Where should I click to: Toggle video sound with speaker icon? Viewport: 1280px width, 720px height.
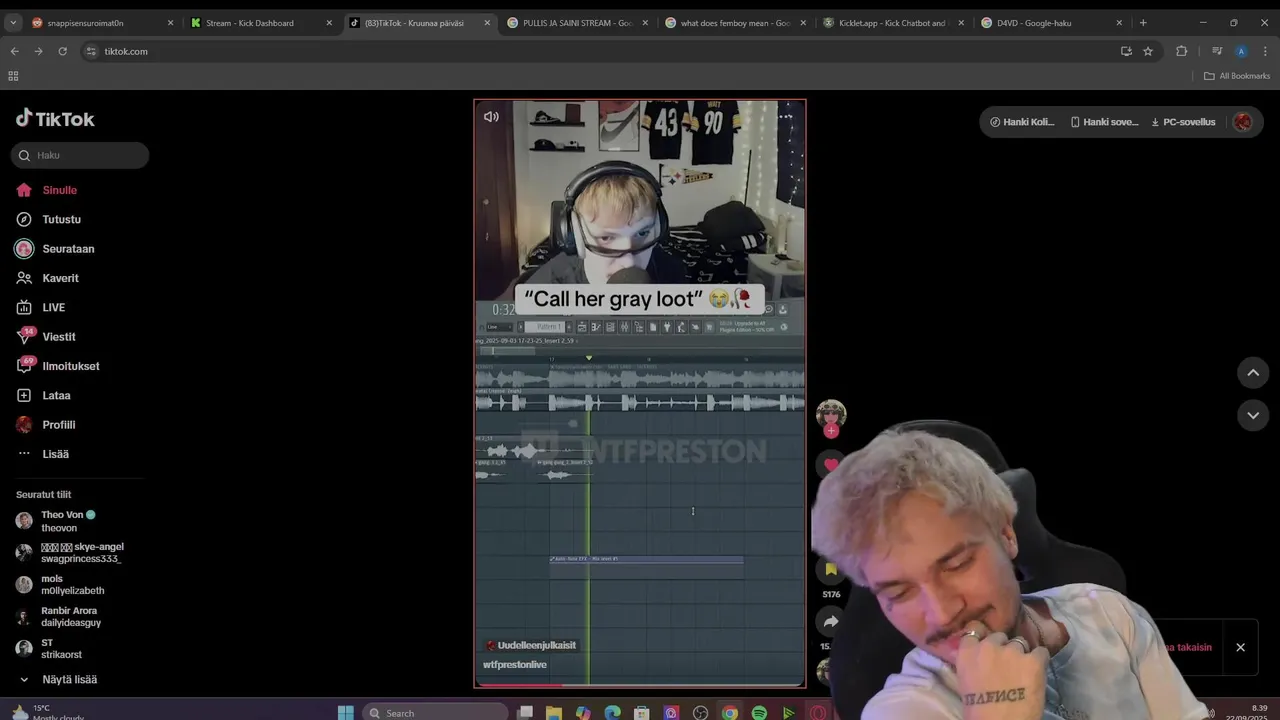pos(491,116)
